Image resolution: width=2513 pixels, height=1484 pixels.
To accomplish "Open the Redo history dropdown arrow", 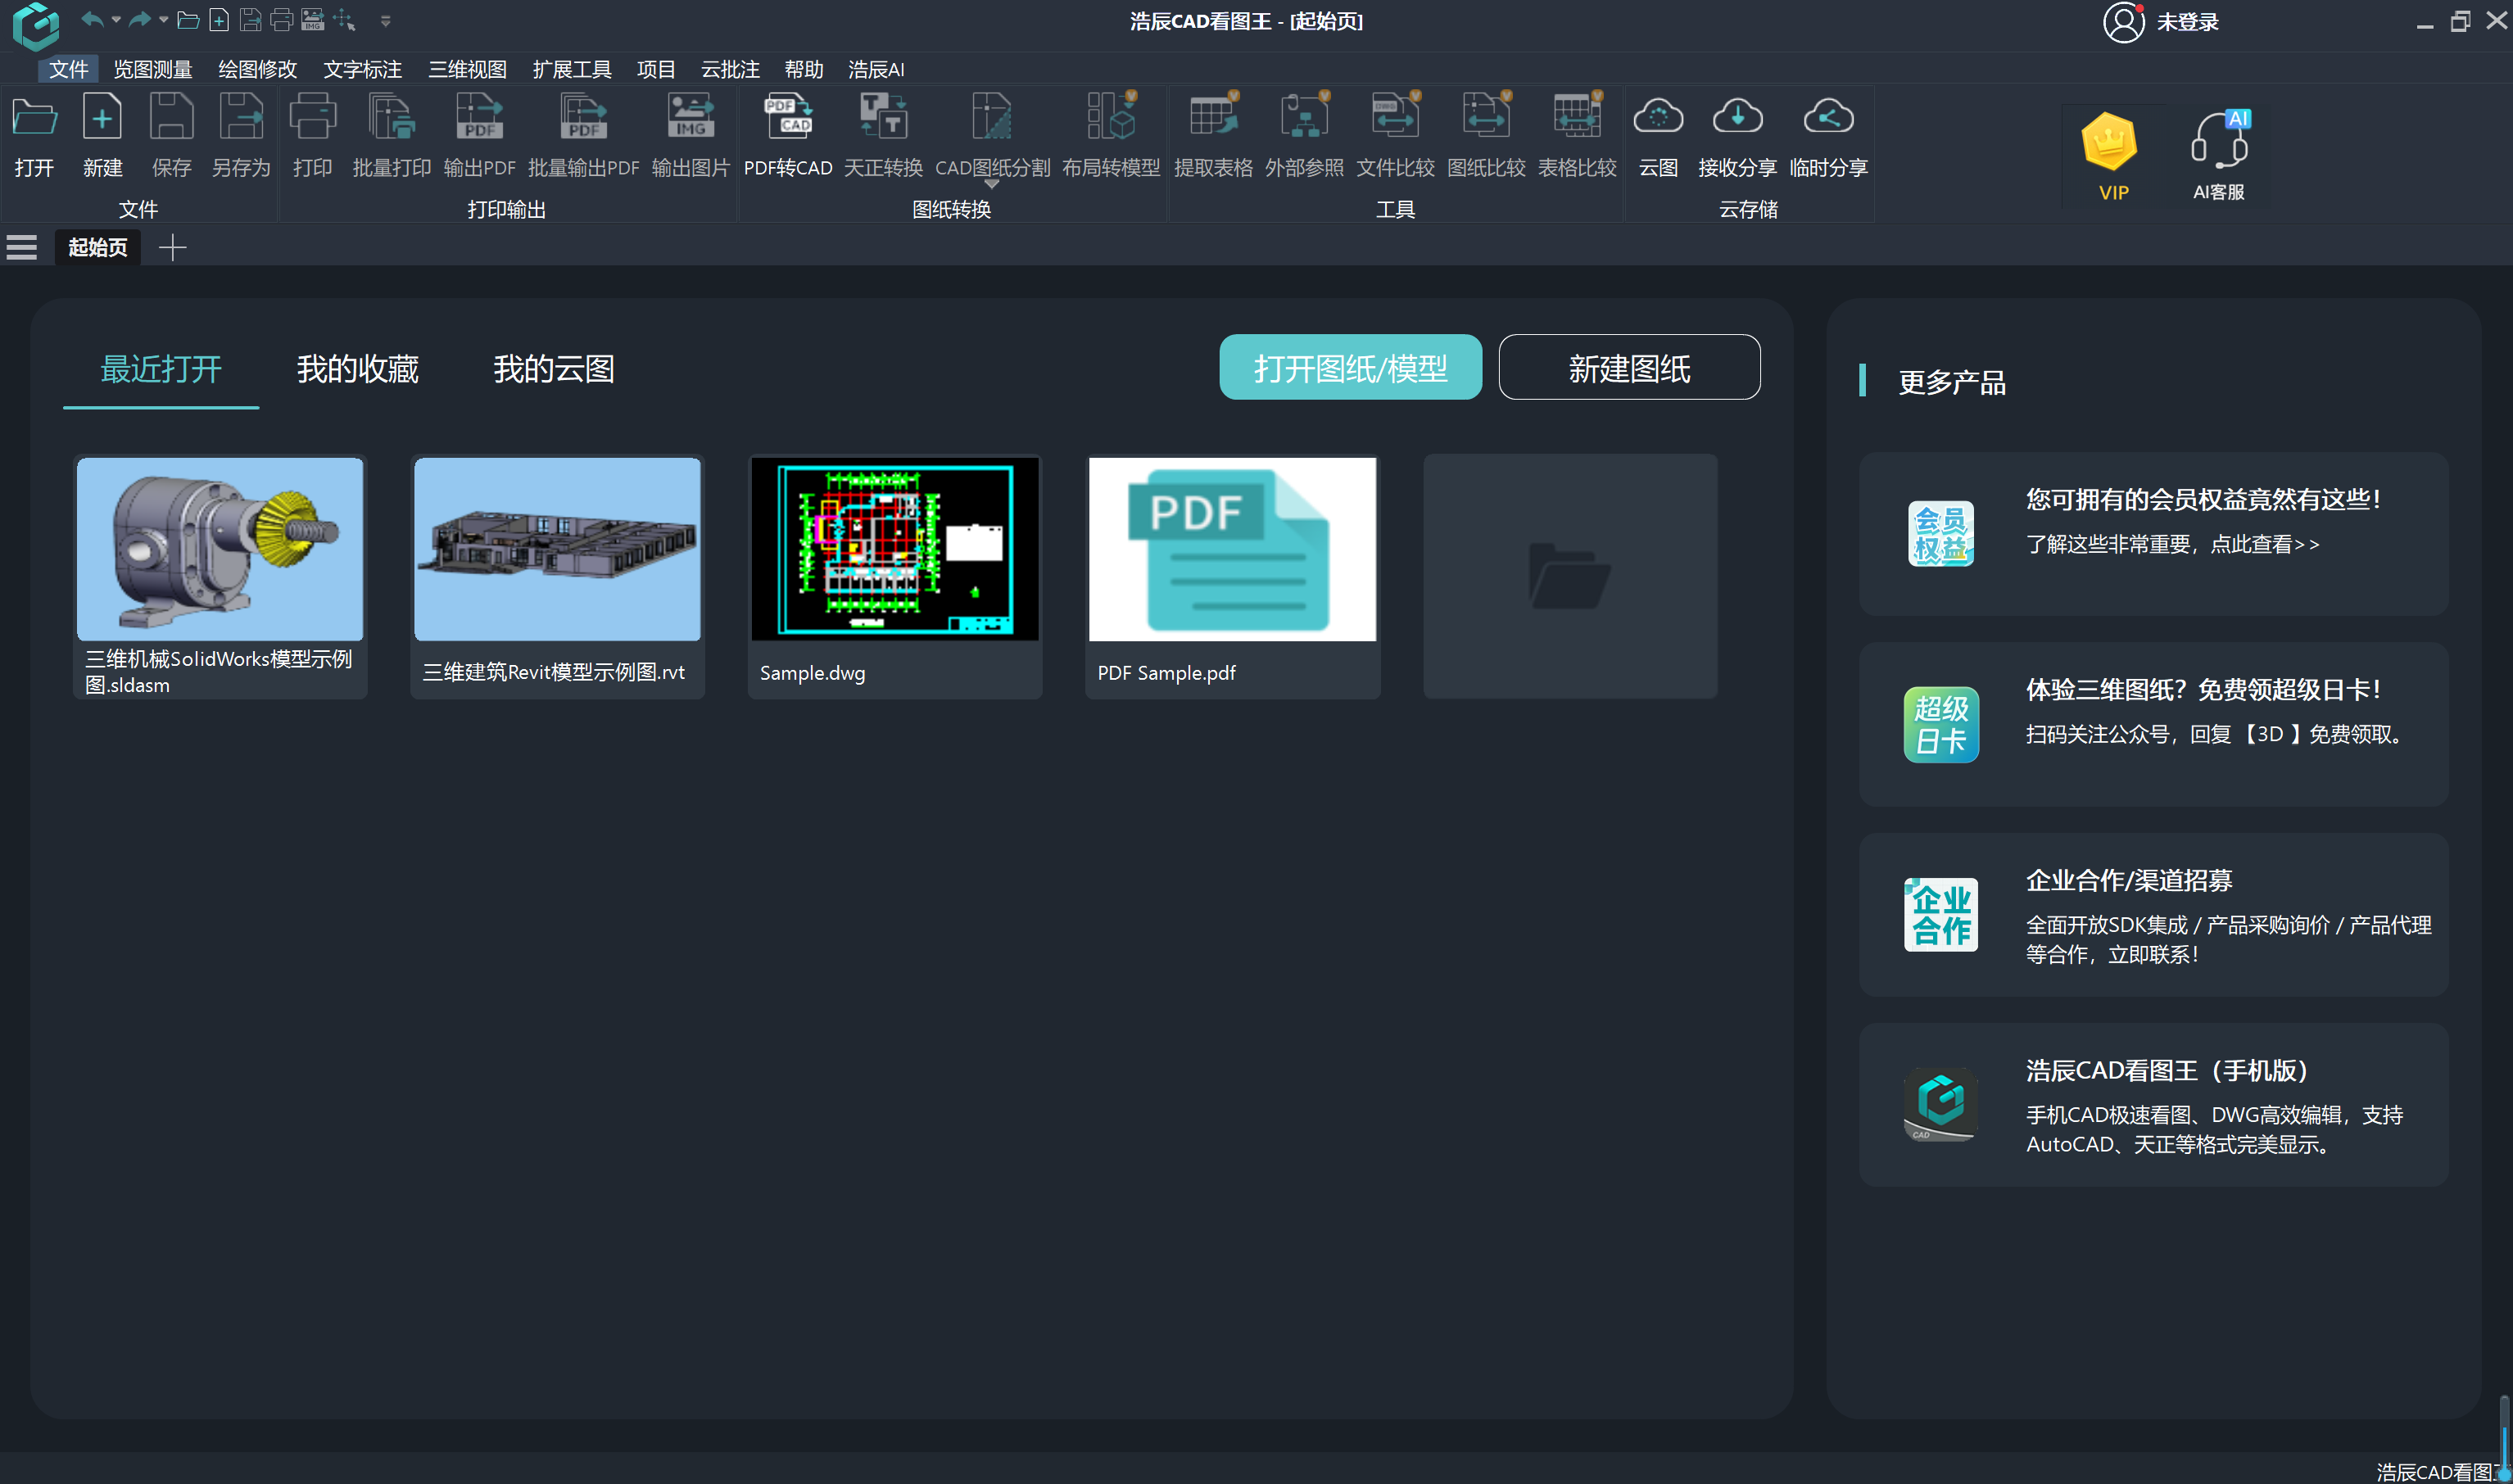I will click(163, 19).
